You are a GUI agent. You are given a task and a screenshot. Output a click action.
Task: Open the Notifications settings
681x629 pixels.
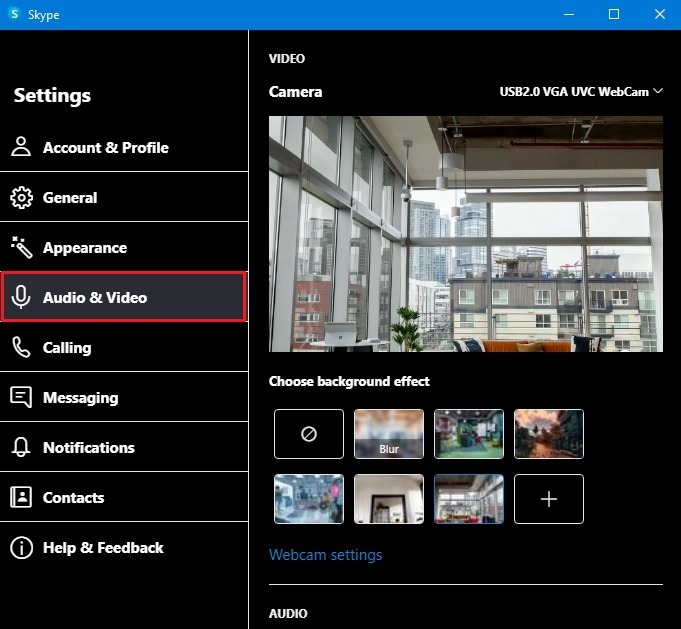coord(124,447)
